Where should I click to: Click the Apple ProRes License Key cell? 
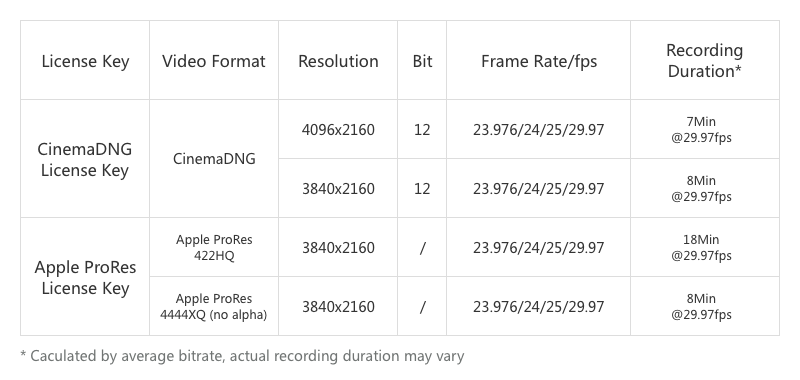85,277
